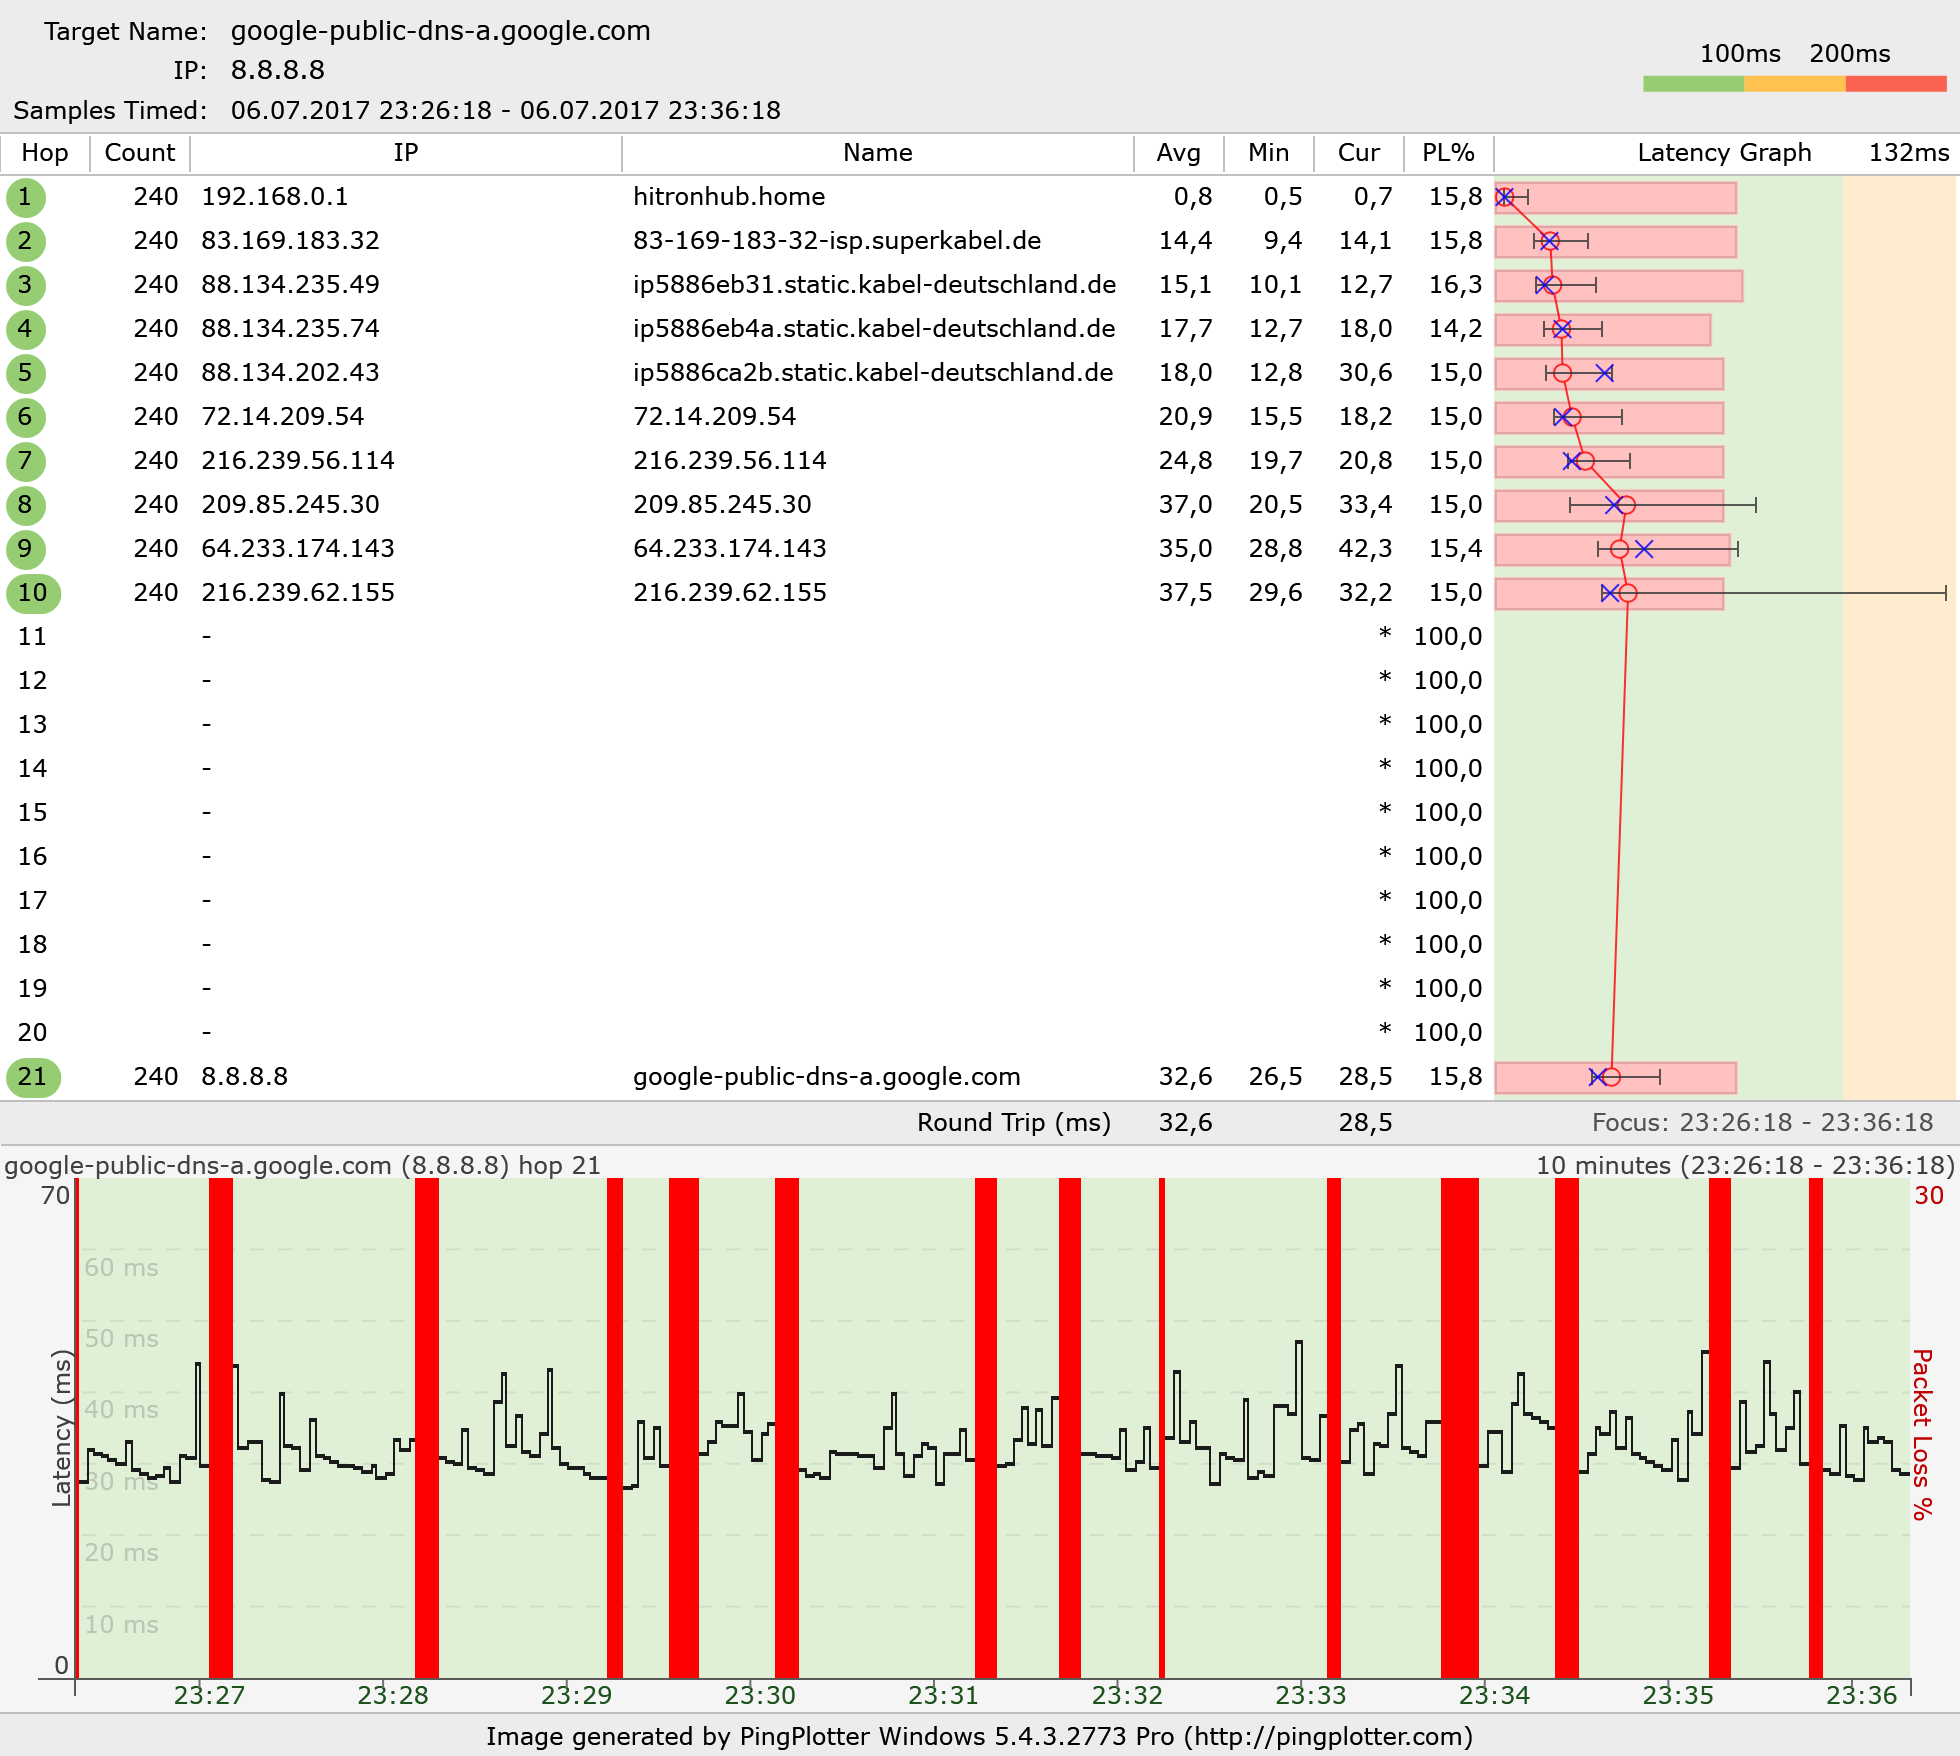The image size is (1960, 1756).
Task: Select the hitronhub.home hop name
Action: 729,197
